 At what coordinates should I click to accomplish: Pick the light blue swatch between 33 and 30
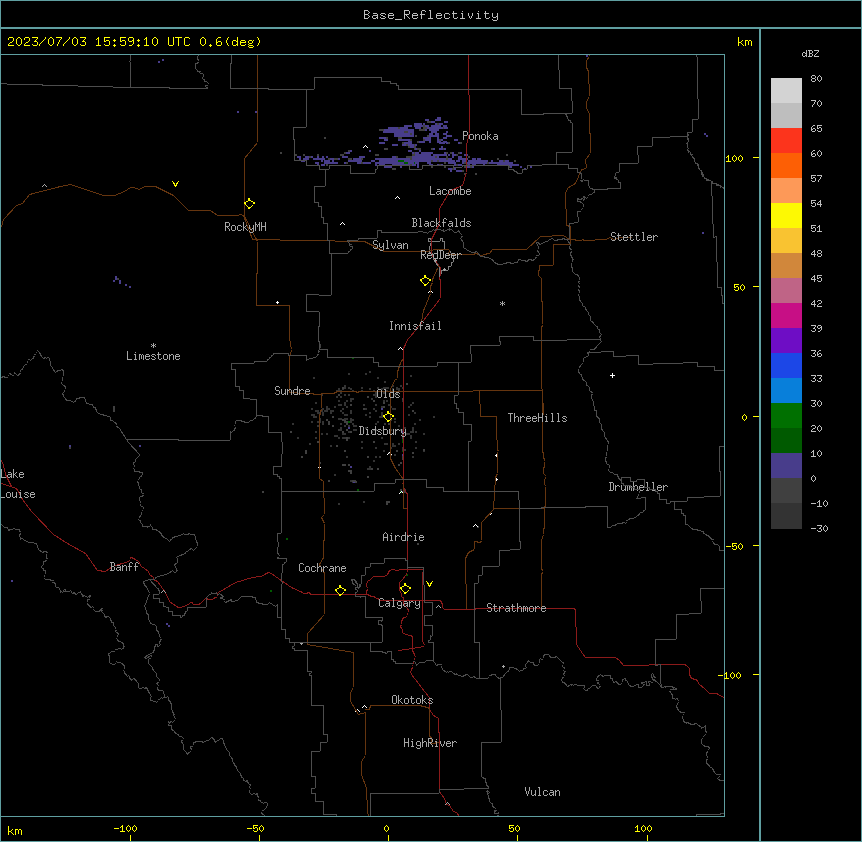click(786, 391)
